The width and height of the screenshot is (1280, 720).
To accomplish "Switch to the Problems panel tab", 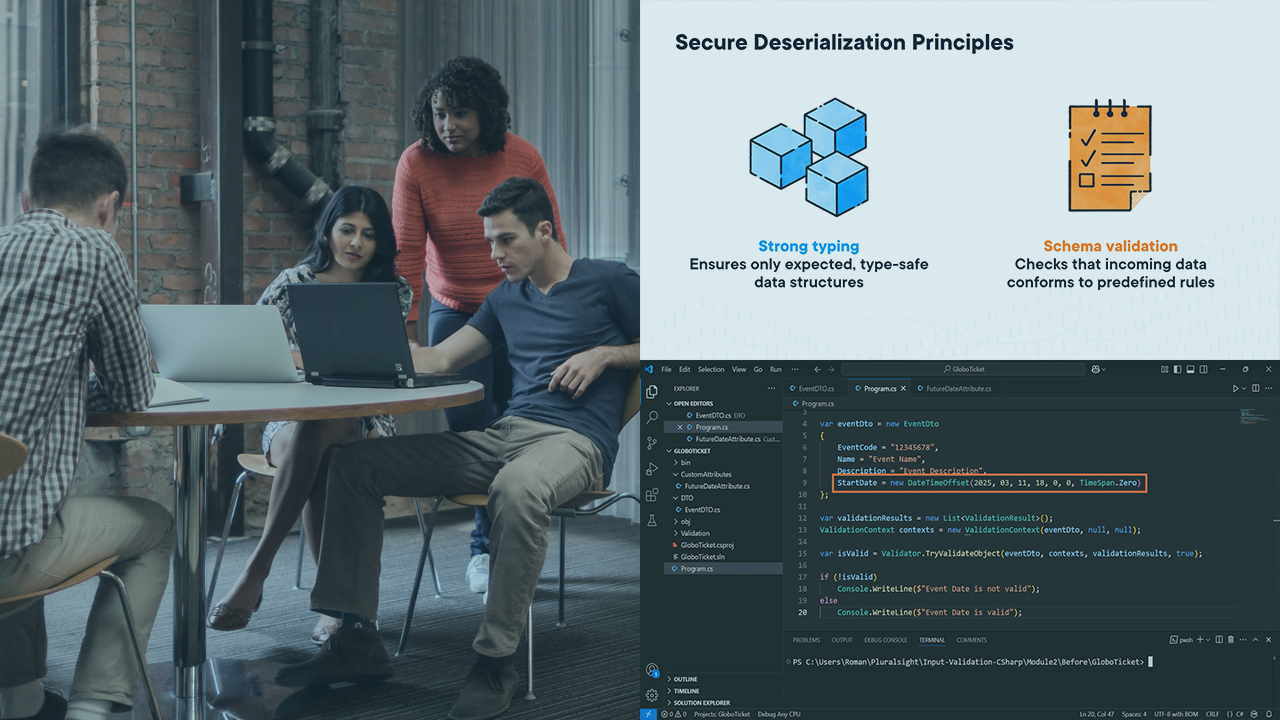I will (806, 640).
